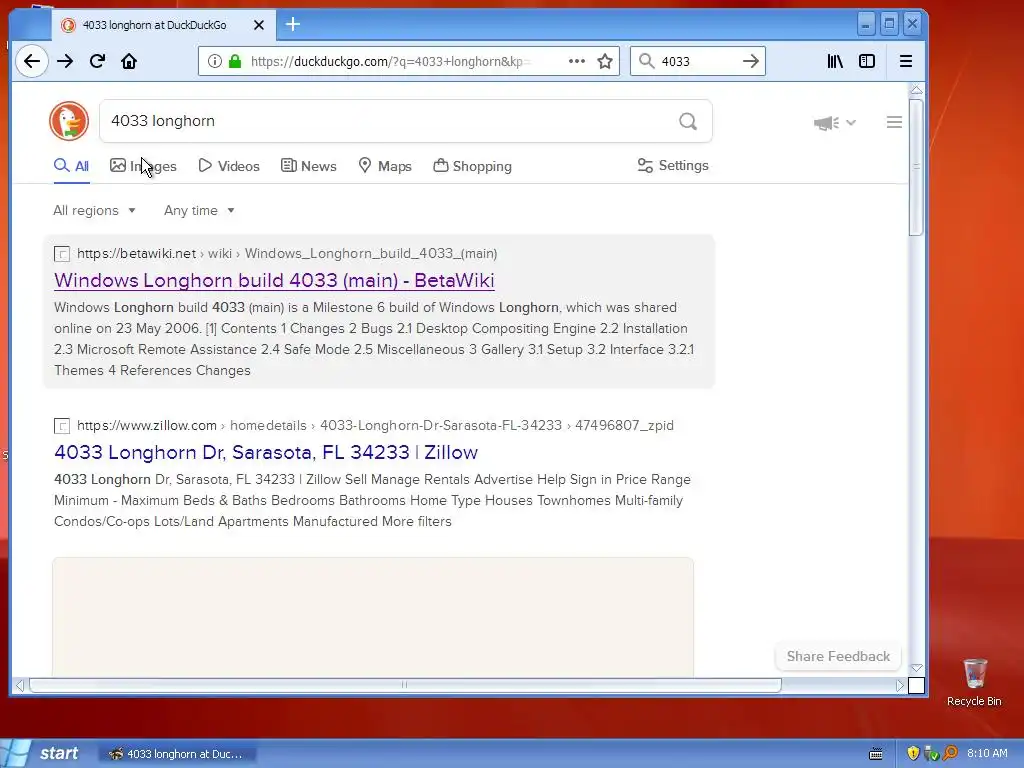Click the green padlock security icon

tap(235, 61)
